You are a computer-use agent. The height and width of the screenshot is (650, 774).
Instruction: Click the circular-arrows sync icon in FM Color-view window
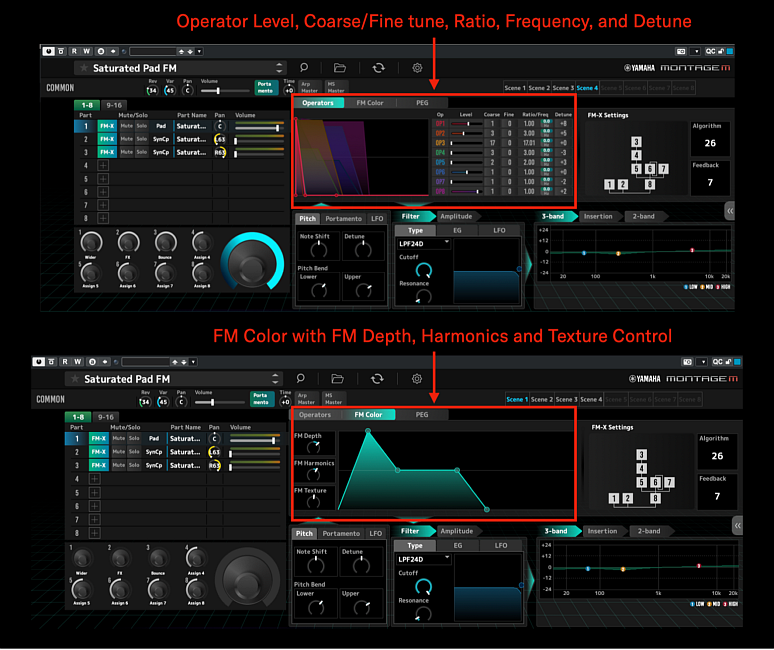pos(377,379)
